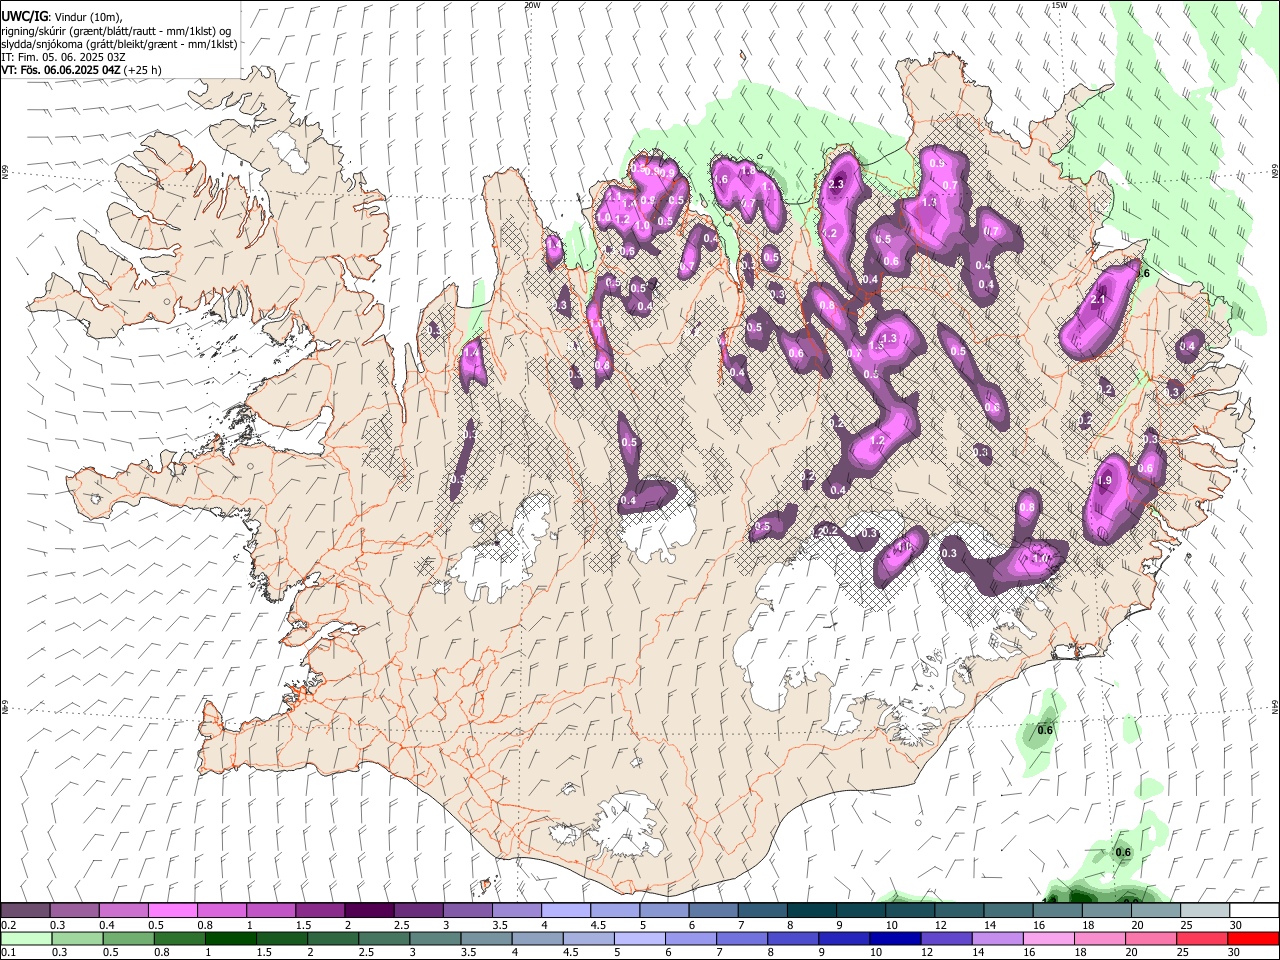Click the header line starting "slydda/snjókoma"
1280x960 pixels.
pos(119,44)
